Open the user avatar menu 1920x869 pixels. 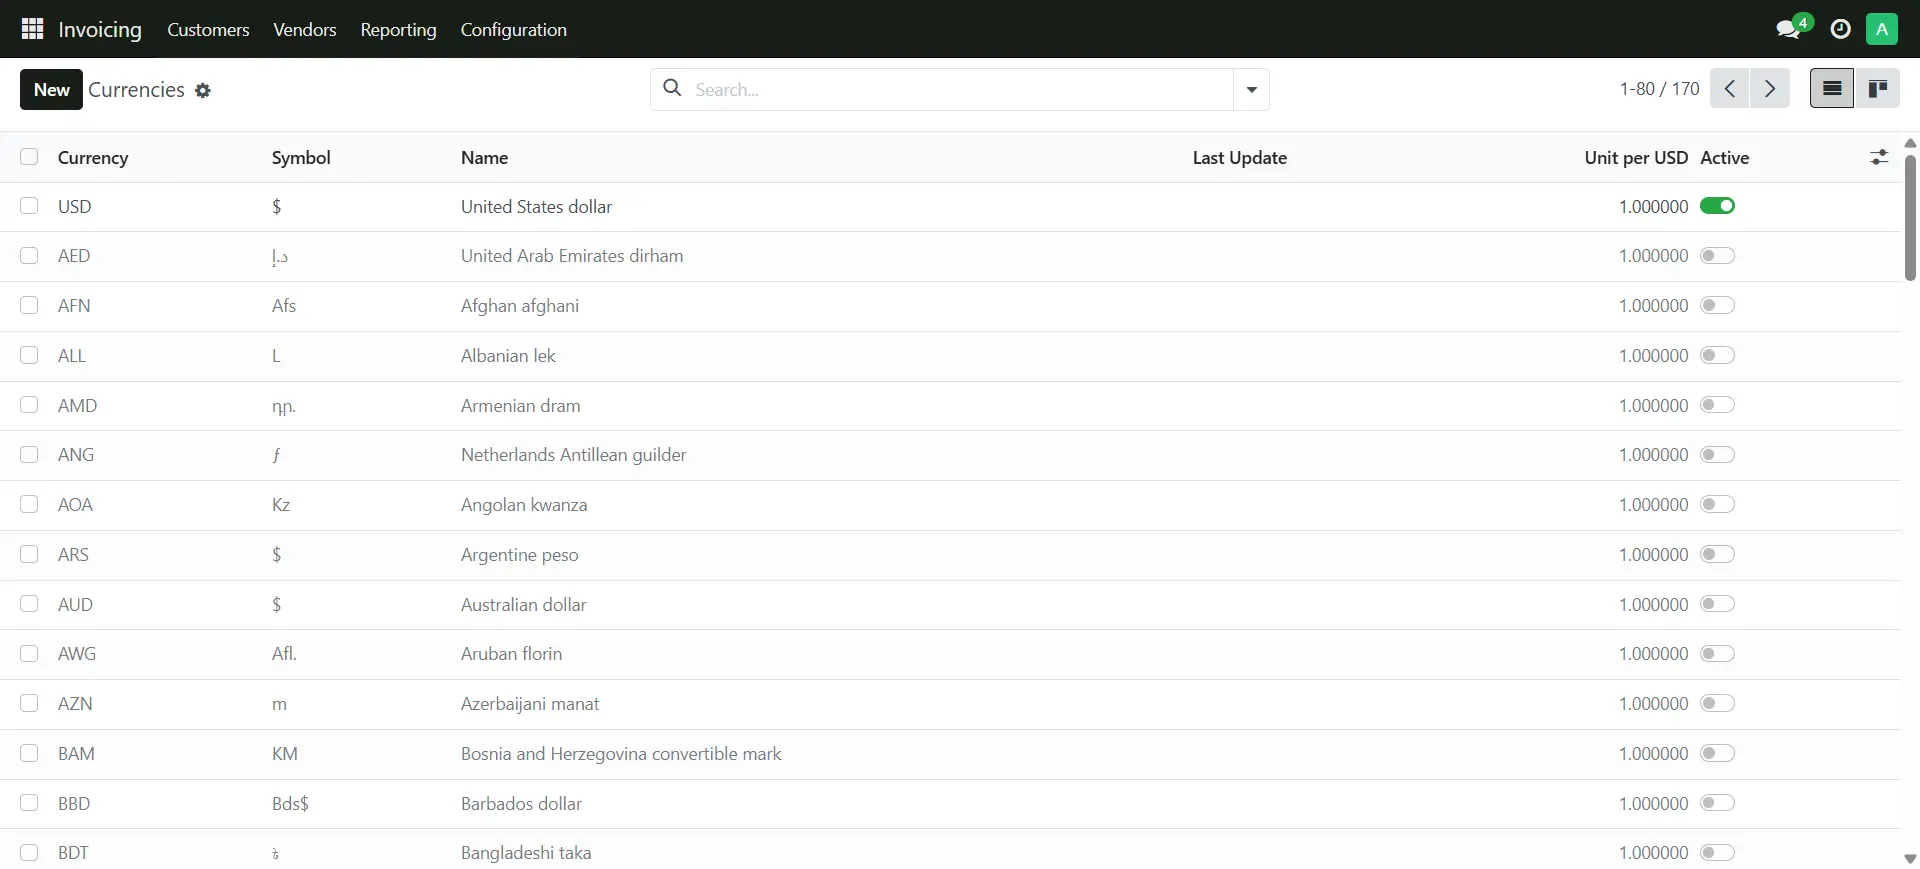[1881, 29]
